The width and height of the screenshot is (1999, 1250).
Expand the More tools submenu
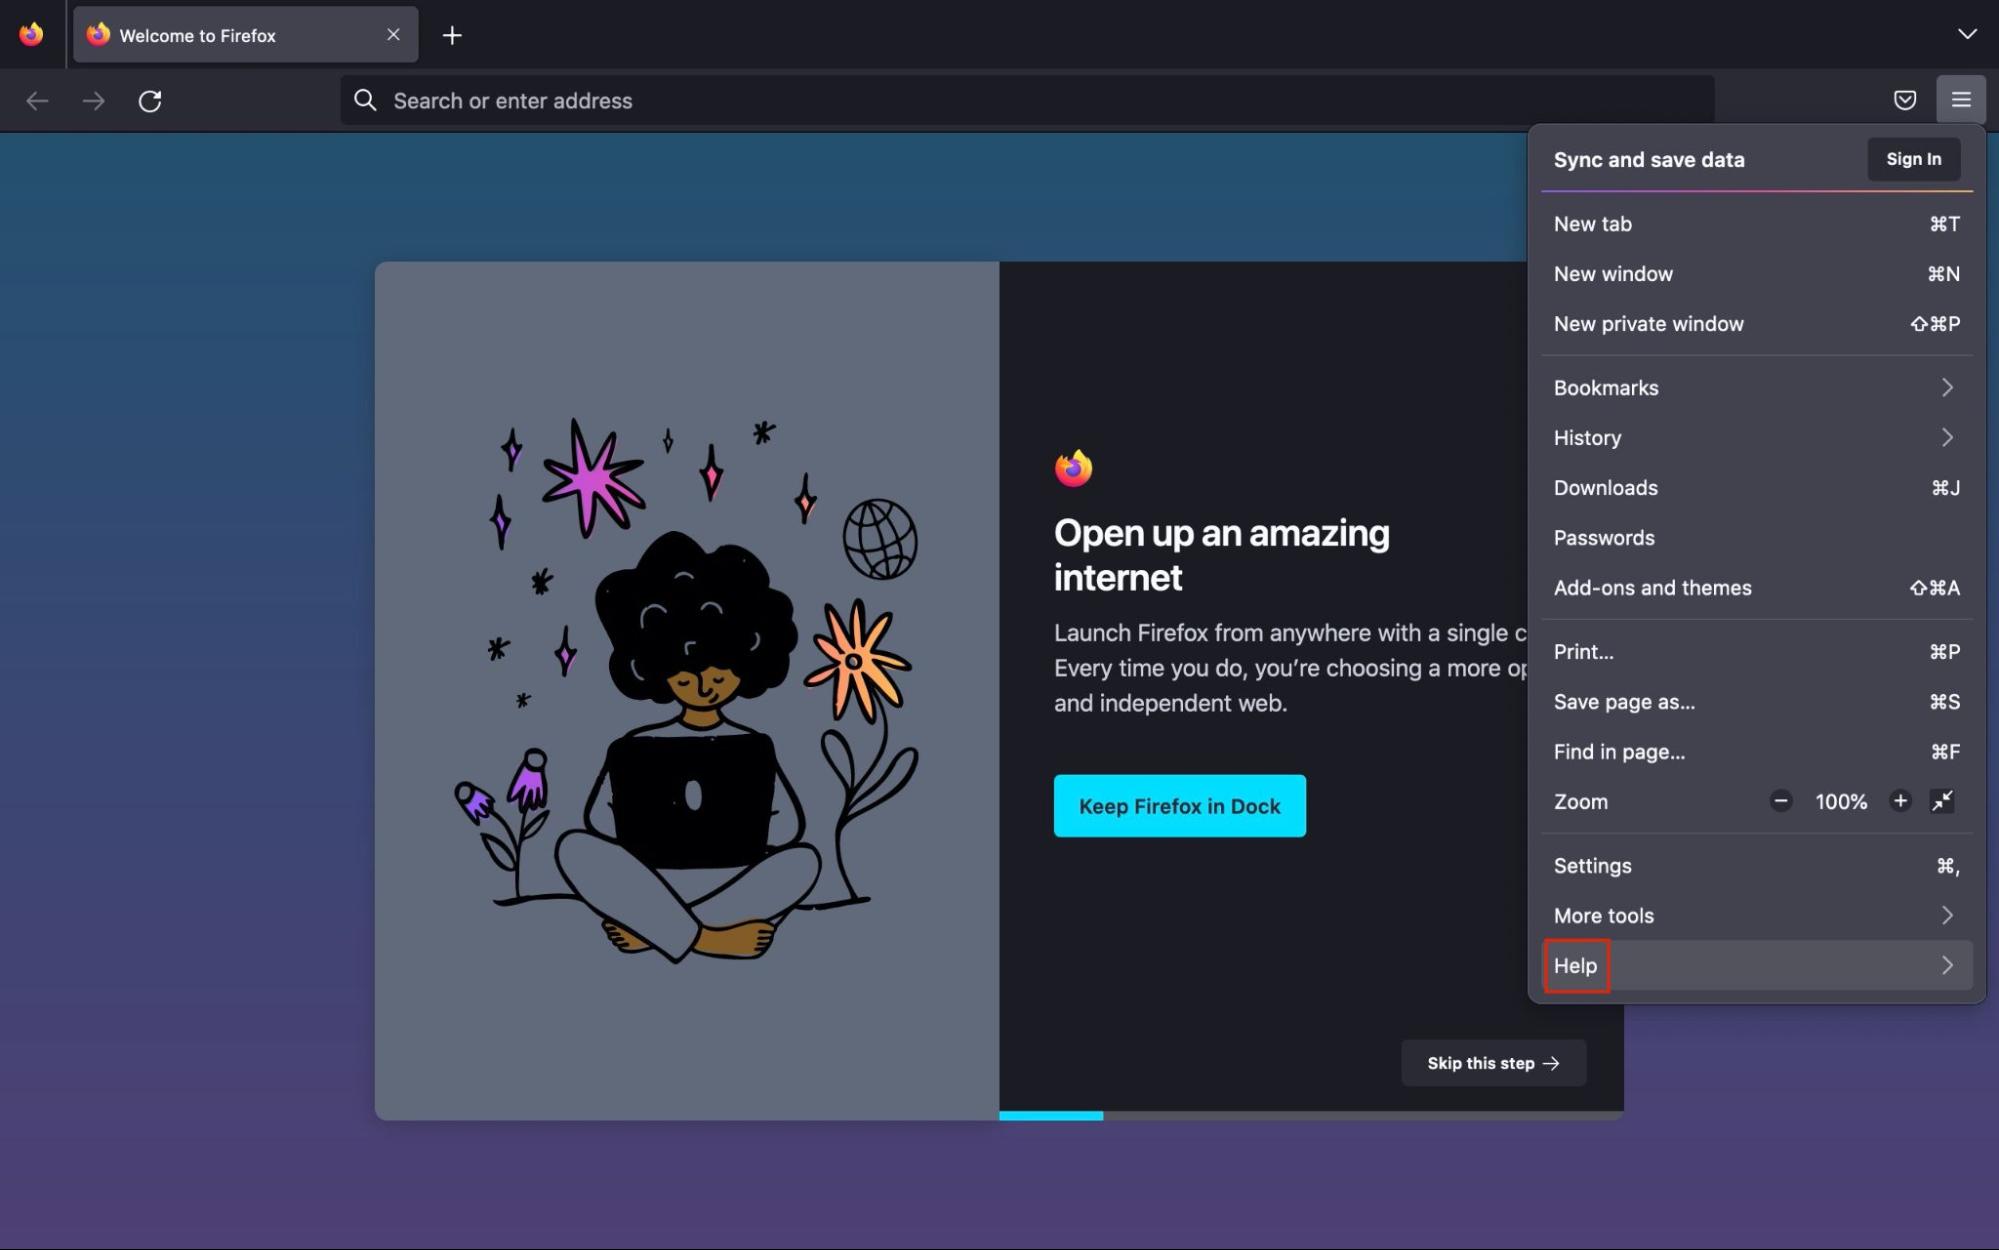pyautogui.click(x=1757, y=916)
